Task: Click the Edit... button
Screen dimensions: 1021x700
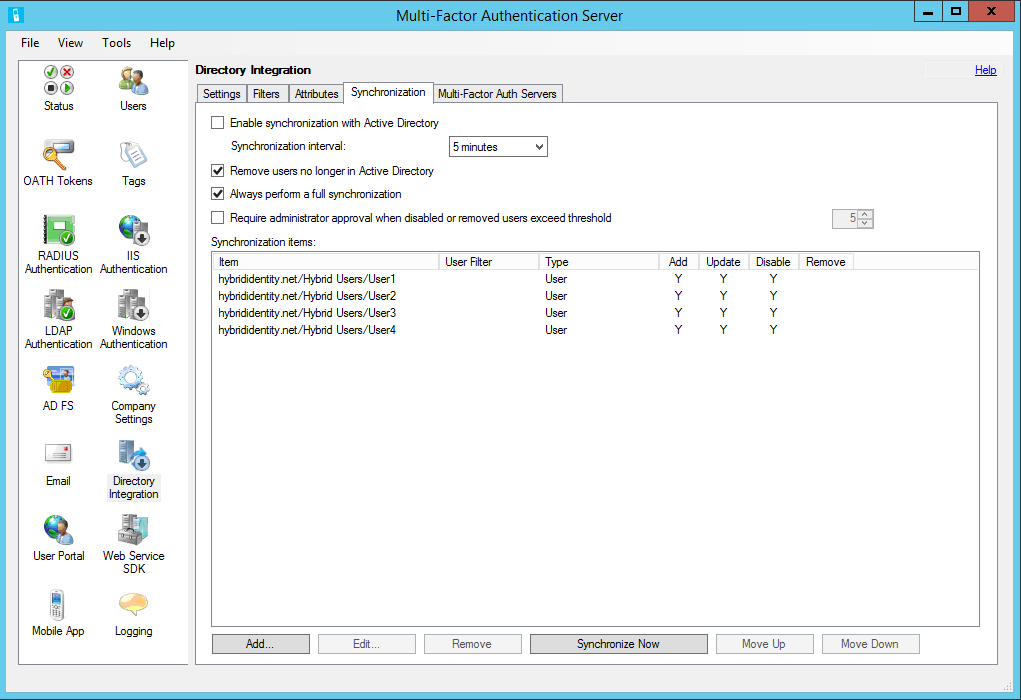Action: (x=367, y=644)
